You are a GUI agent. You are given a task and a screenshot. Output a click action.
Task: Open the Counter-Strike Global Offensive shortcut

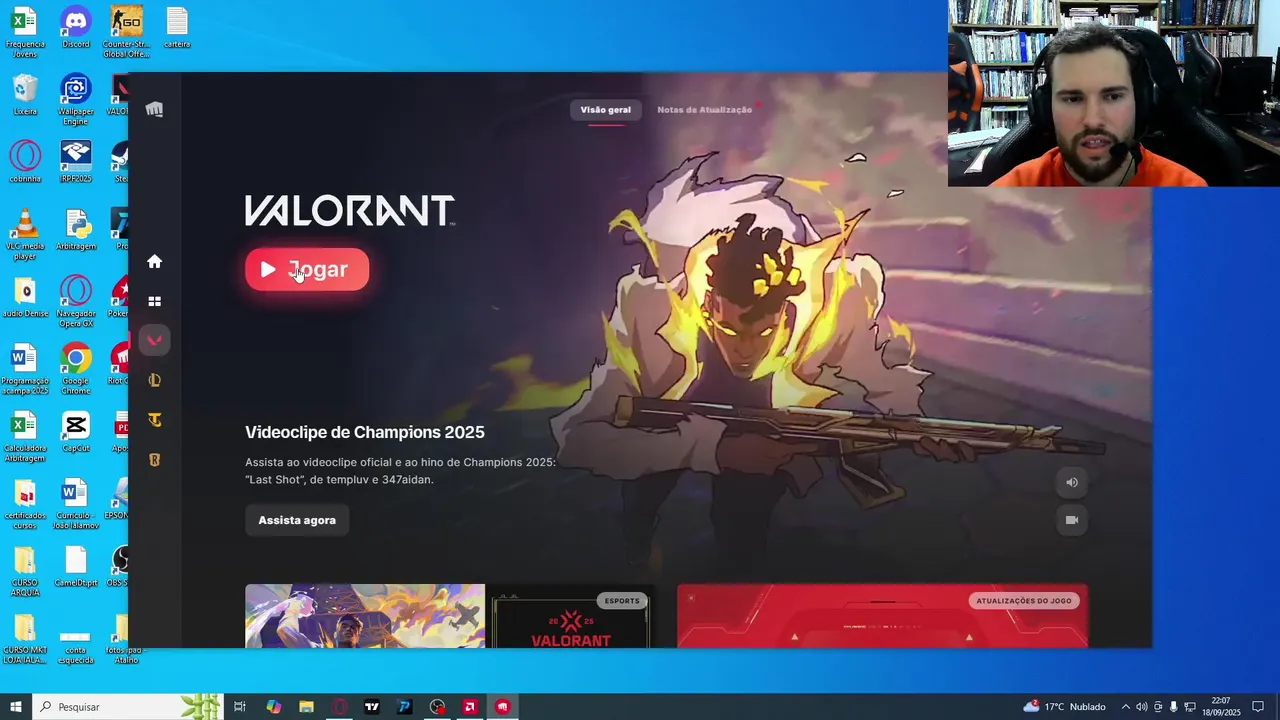[126, 32]
